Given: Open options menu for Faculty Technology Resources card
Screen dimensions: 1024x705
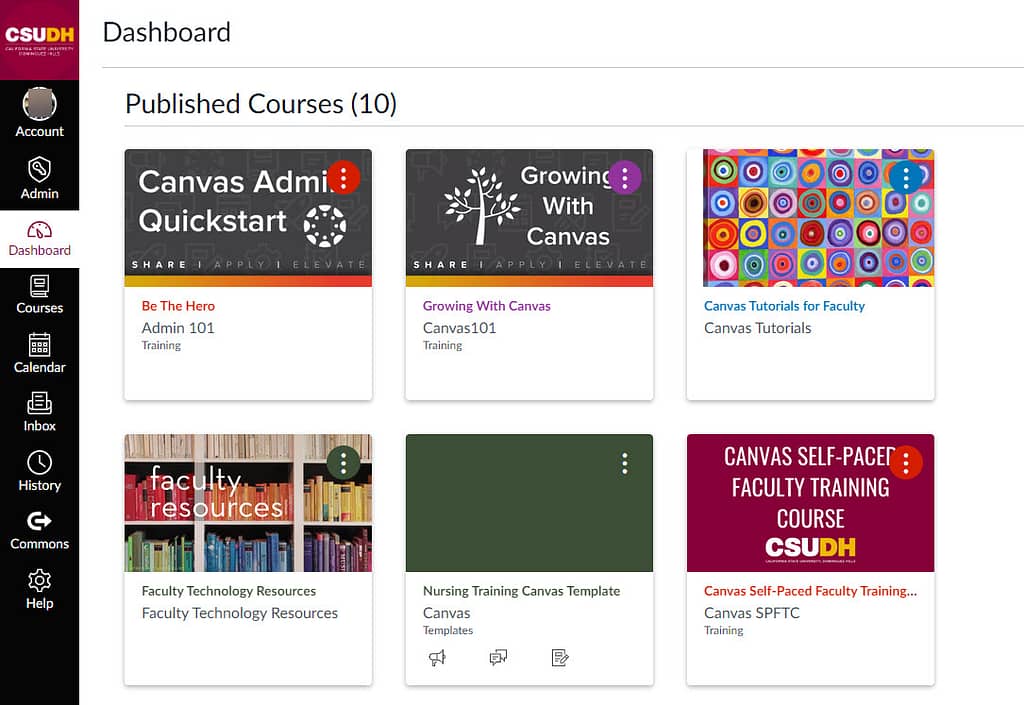Looking at the screenshot, I should [x=344, y=463].
